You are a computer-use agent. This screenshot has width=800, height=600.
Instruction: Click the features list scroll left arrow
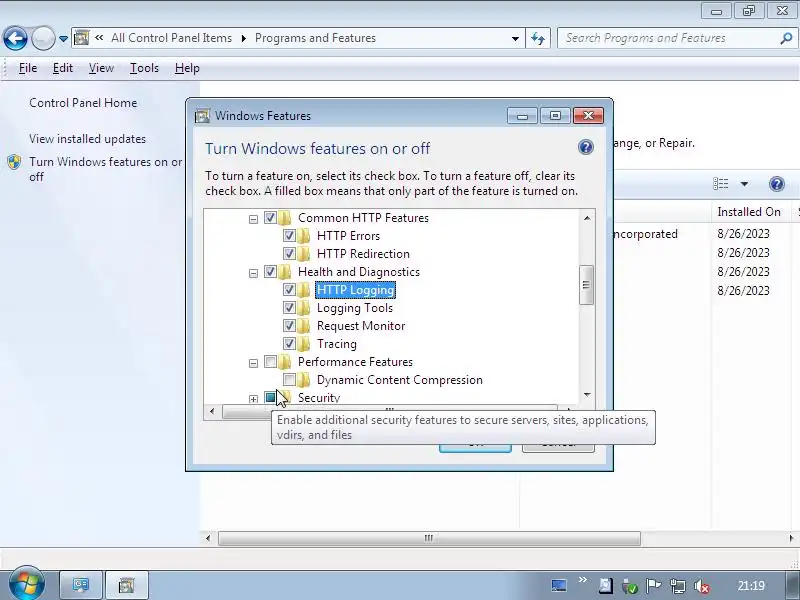click(212, 411)
